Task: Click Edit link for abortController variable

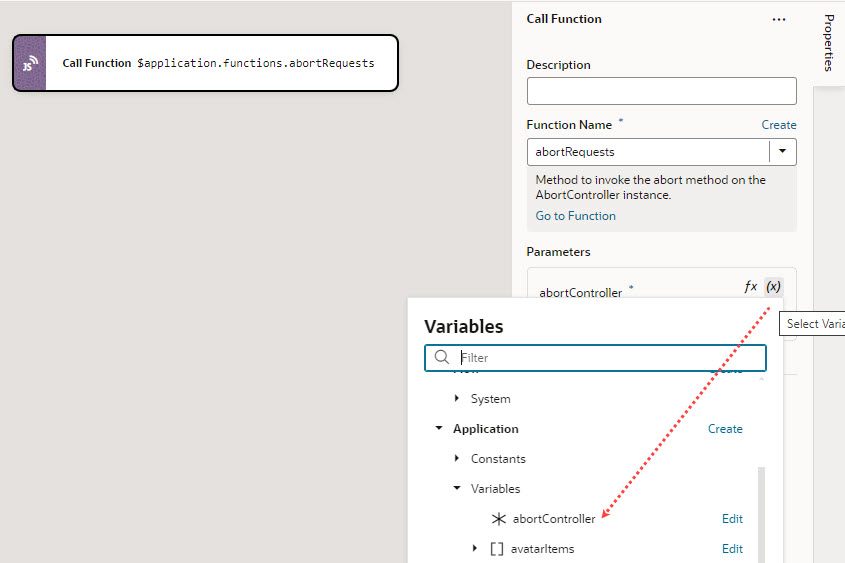Action: coord(732,519)
